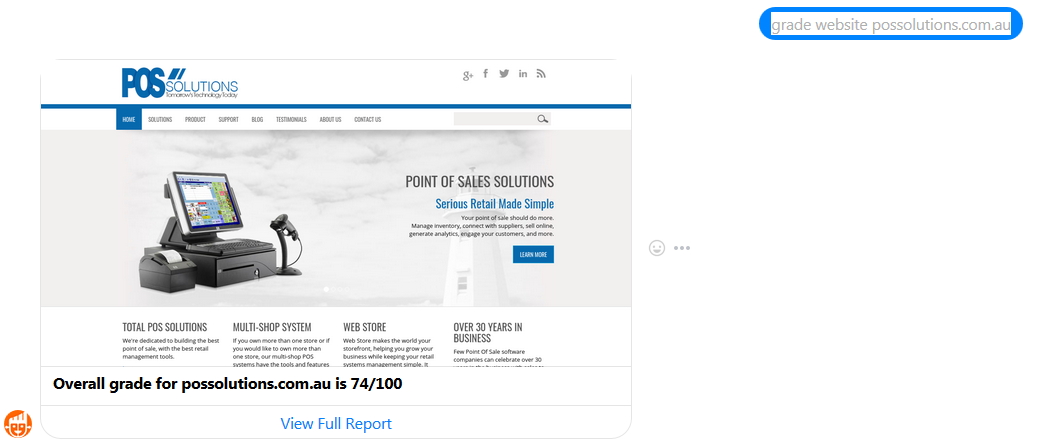Image resolution: width=1059 pixels, height=444 pixels.
Task: Click the View Full Report link
Action: point(336,424)
